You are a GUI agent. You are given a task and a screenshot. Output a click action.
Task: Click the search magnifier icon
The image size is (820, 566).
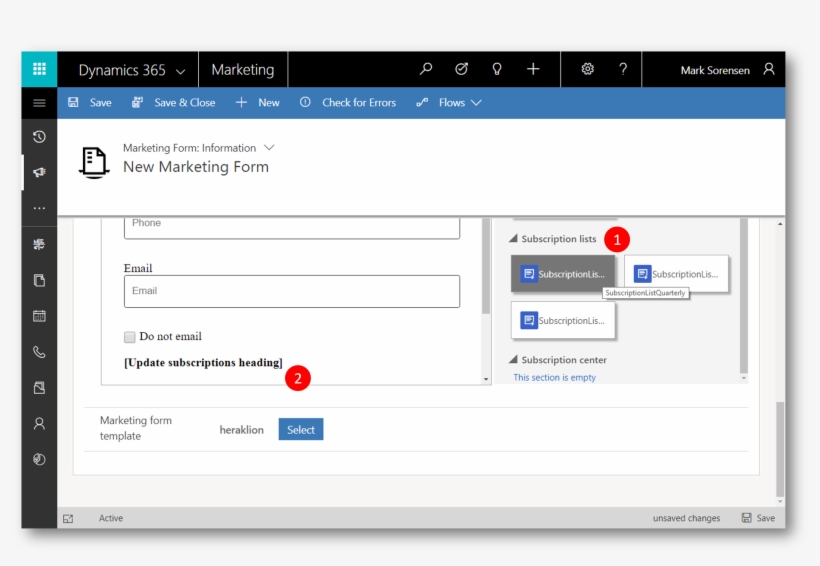[x=426, y=69]
